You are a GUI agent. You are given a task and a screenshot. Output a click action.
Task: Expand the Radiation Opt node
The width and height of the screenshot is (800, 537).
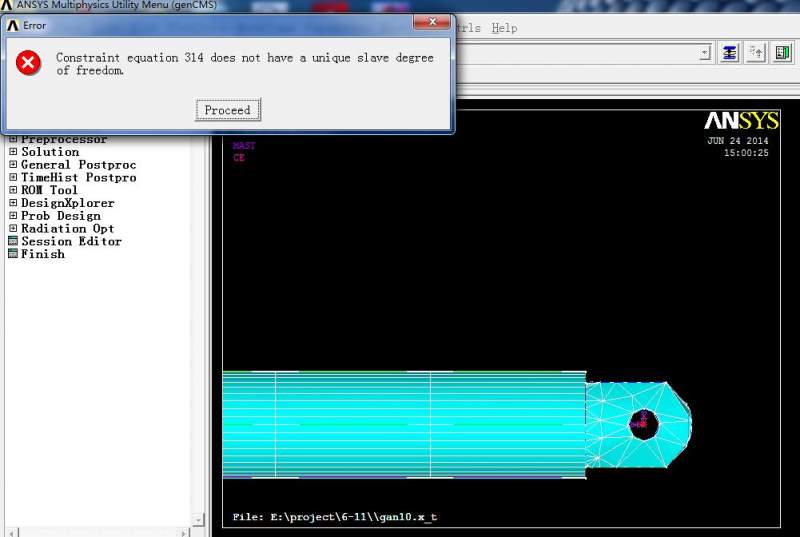click(13, 228)
